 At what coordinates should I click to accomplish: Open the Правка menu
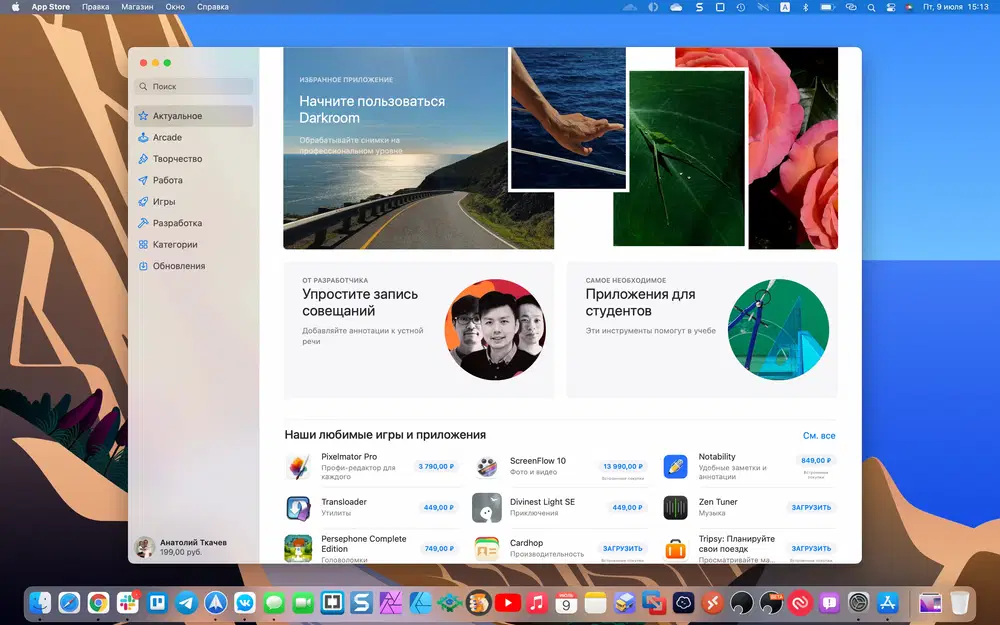(x=96, y=7)
